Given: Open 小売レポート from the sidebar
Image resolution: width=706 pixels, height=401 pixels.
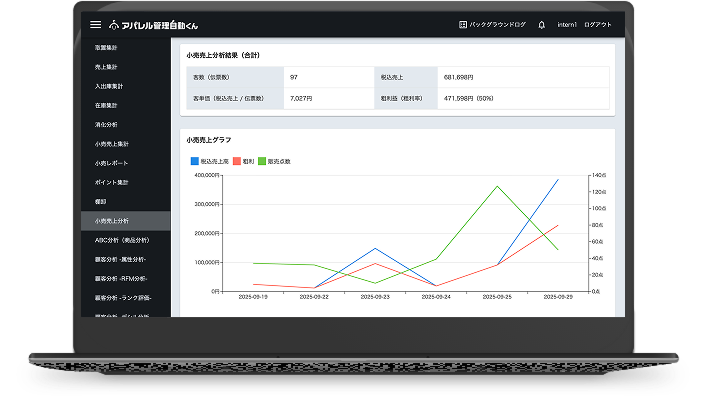Looking at the screenshot, I should click(x=111, y=163).
